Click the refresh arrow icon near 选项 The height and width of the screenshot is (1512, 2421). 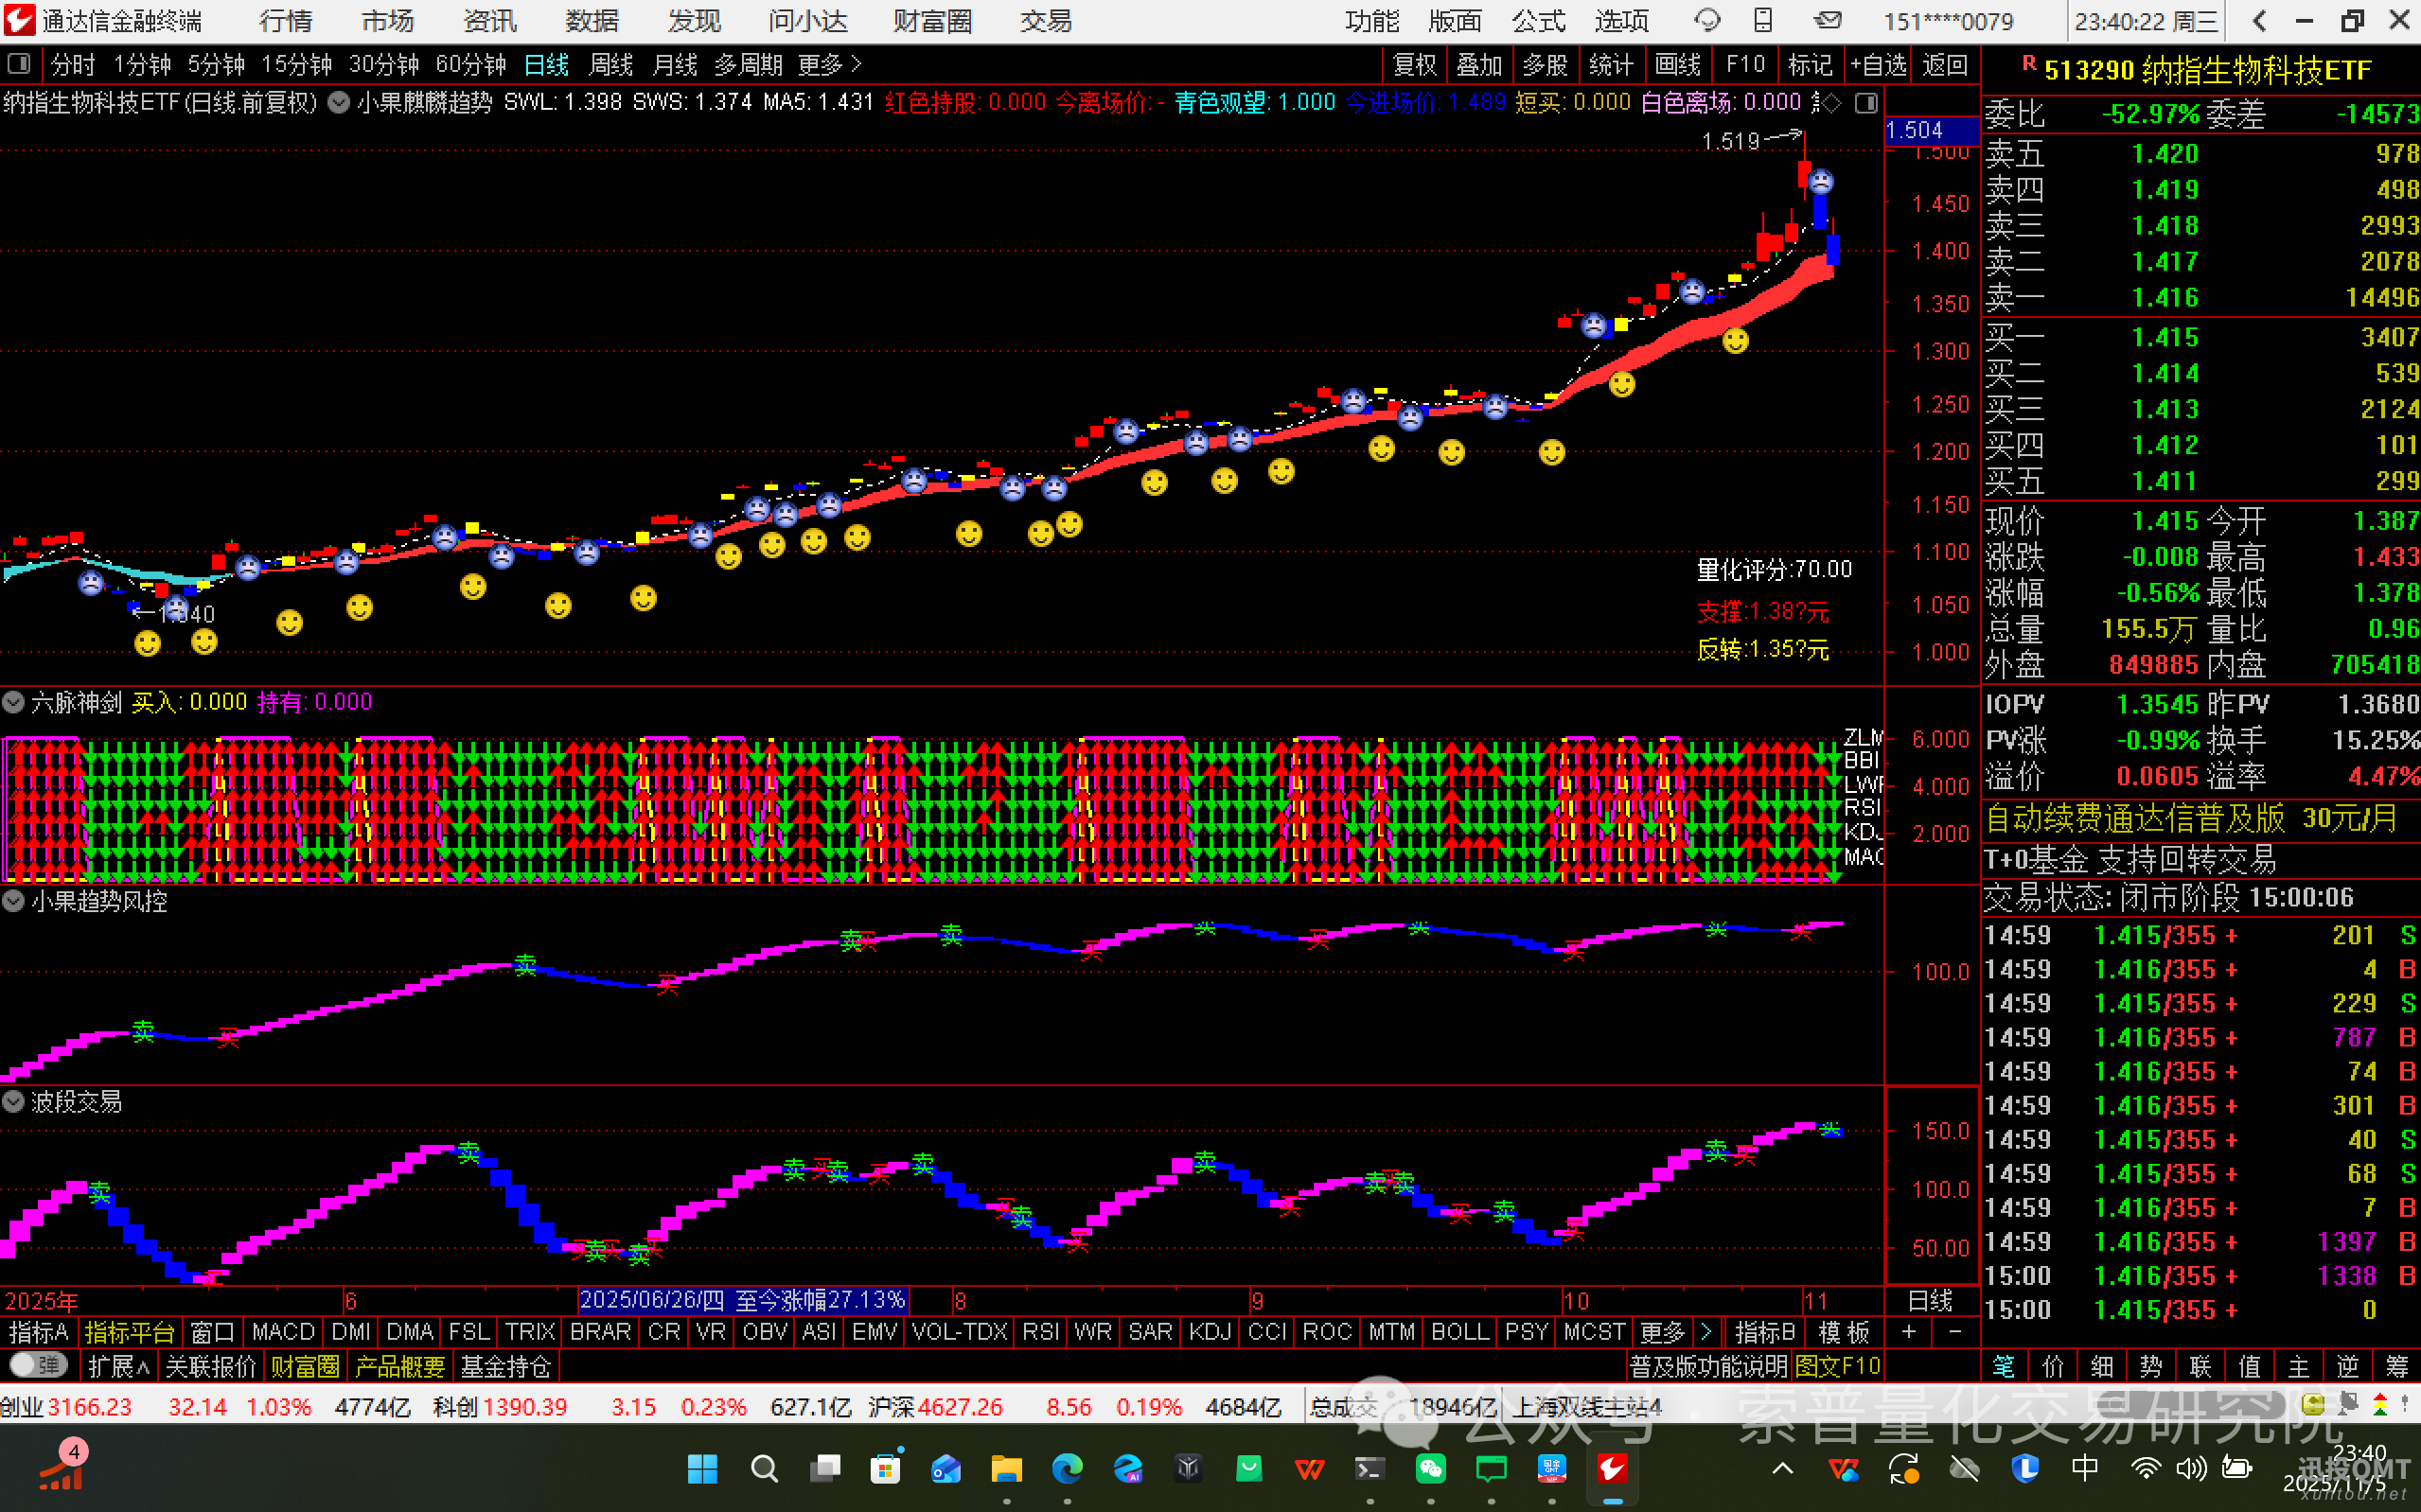pos(1706,20)
